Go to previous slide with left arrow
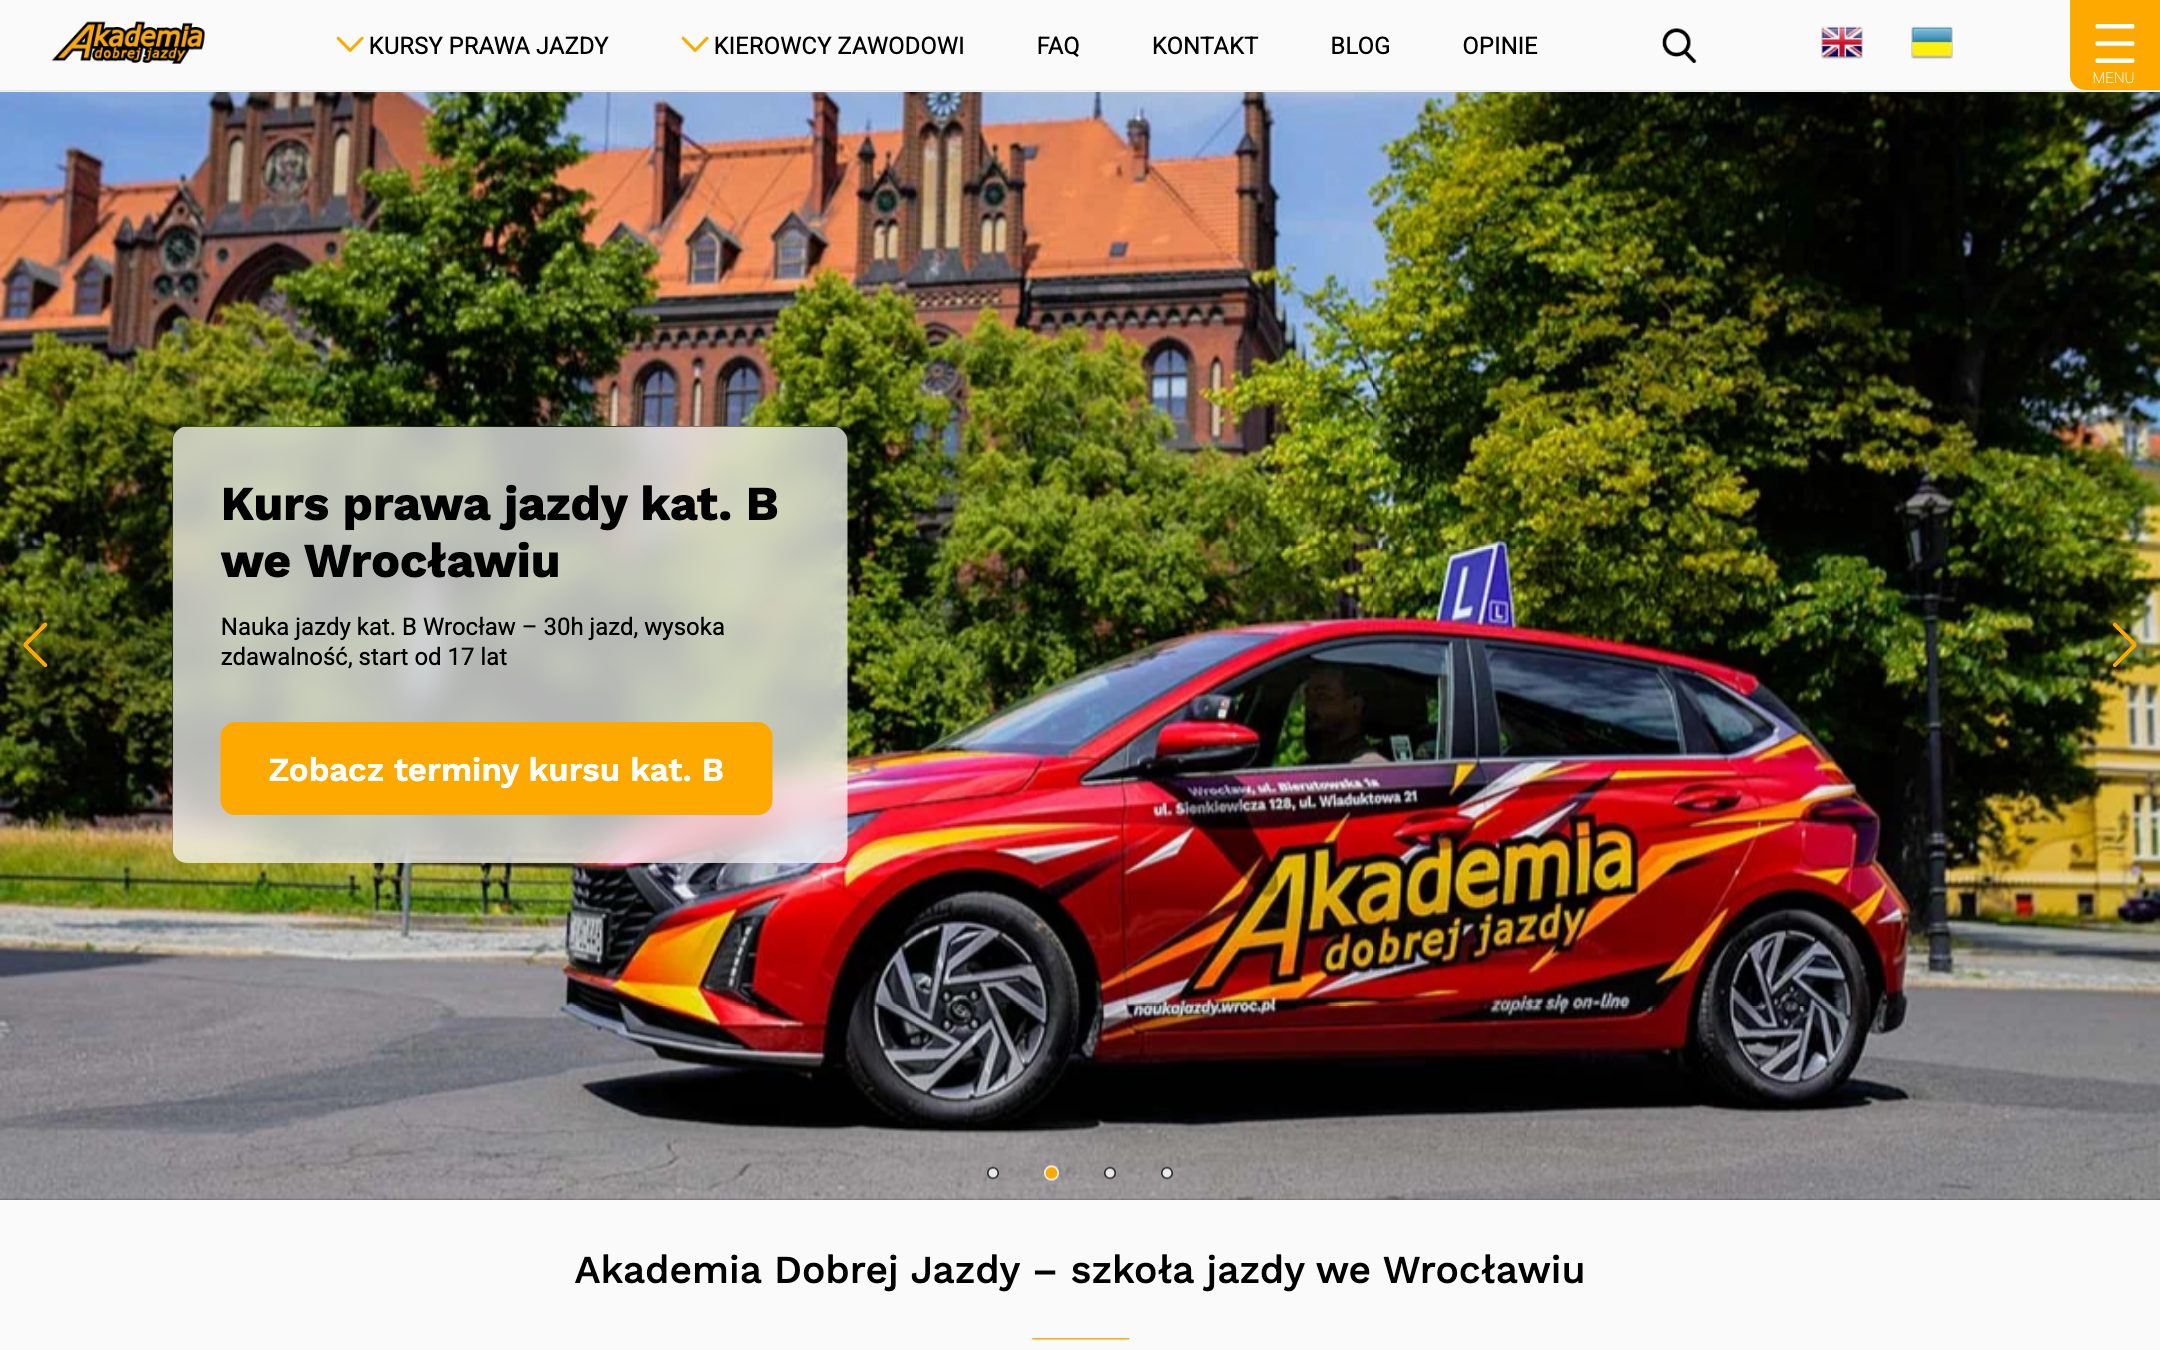This screenshot has width=2160, height=1350. point(36,645)
